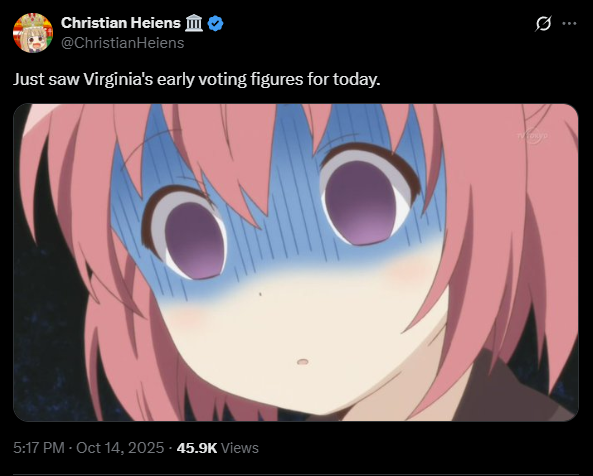Viewport: 593px width, 476px height.
Task: Click the crown on the avatar picture
Action: tap(32, 21)
